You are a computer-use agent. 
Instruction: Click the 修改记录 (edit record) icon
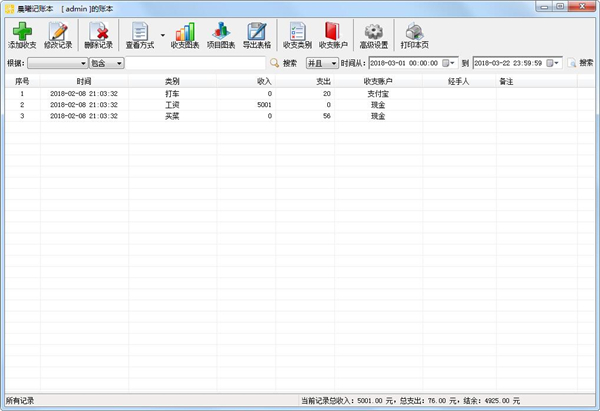(x=58, y=36)
